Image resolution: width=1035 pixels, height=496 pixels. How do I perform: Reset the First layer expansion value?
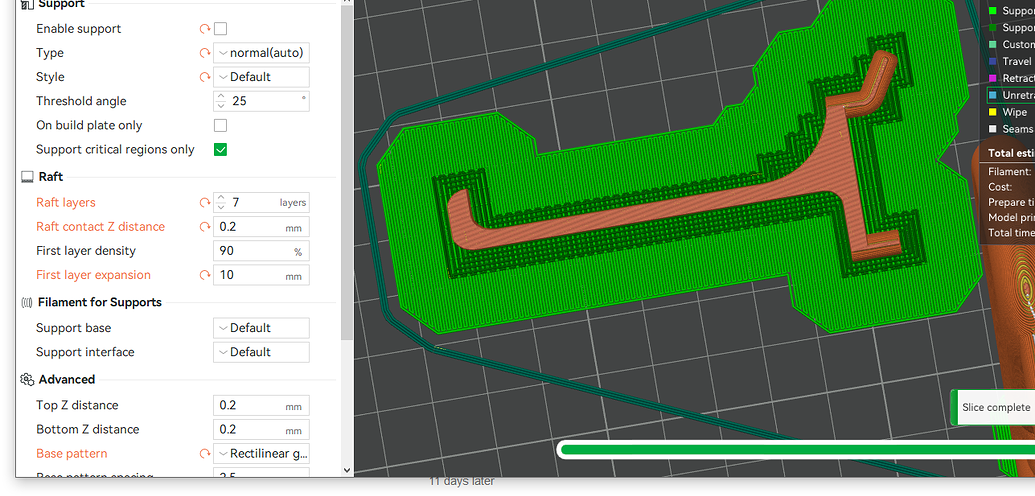tap(205, 275)
